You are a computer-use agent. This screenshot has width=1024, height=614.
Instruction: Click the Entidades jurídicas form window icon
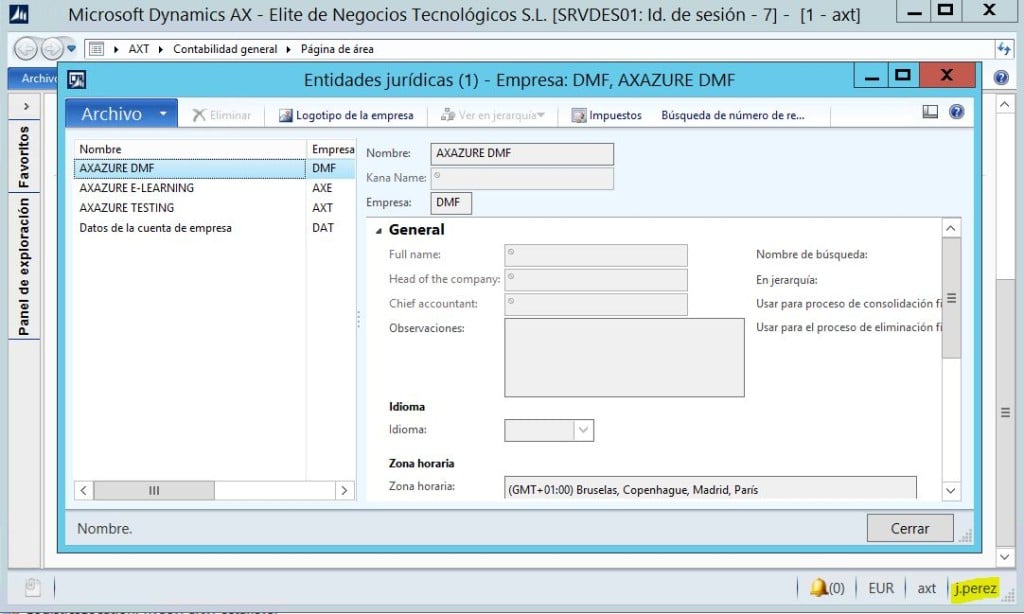(77, 80)
